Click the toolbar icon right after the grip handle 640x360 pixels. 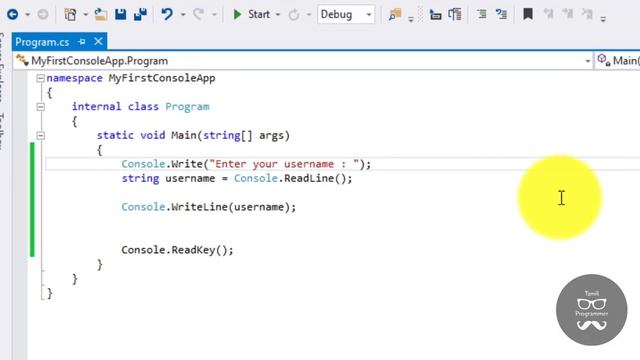435,15
